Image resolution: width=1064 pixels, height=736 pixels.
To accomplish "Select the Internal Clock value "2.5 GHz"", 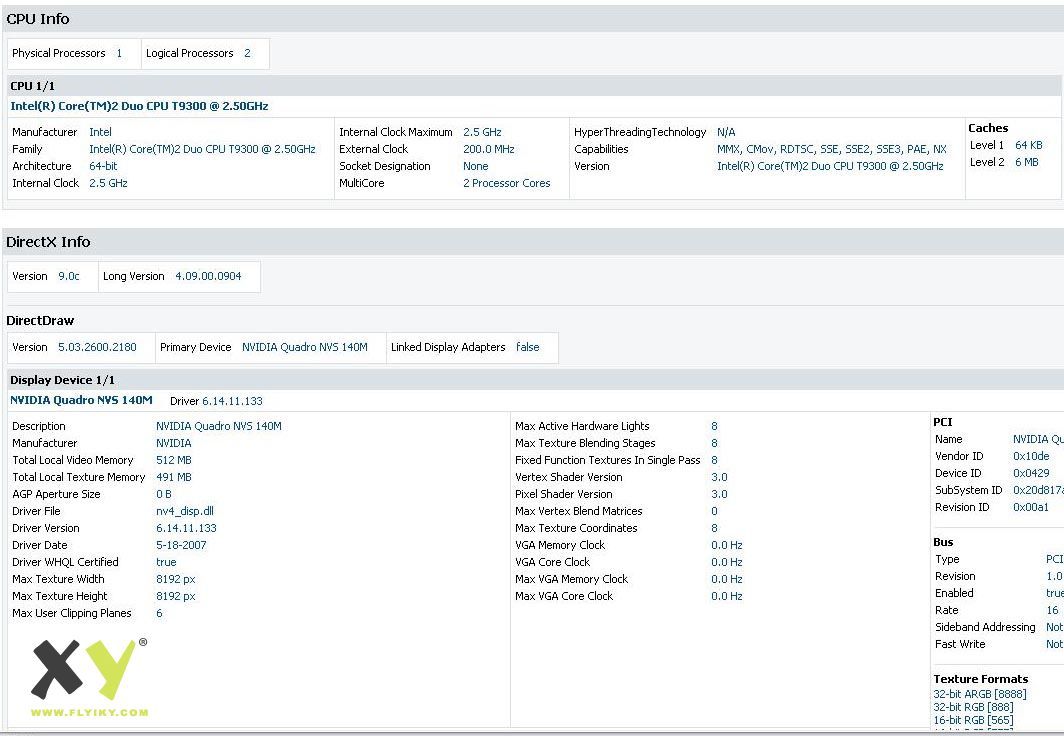I will click(109, 183).
